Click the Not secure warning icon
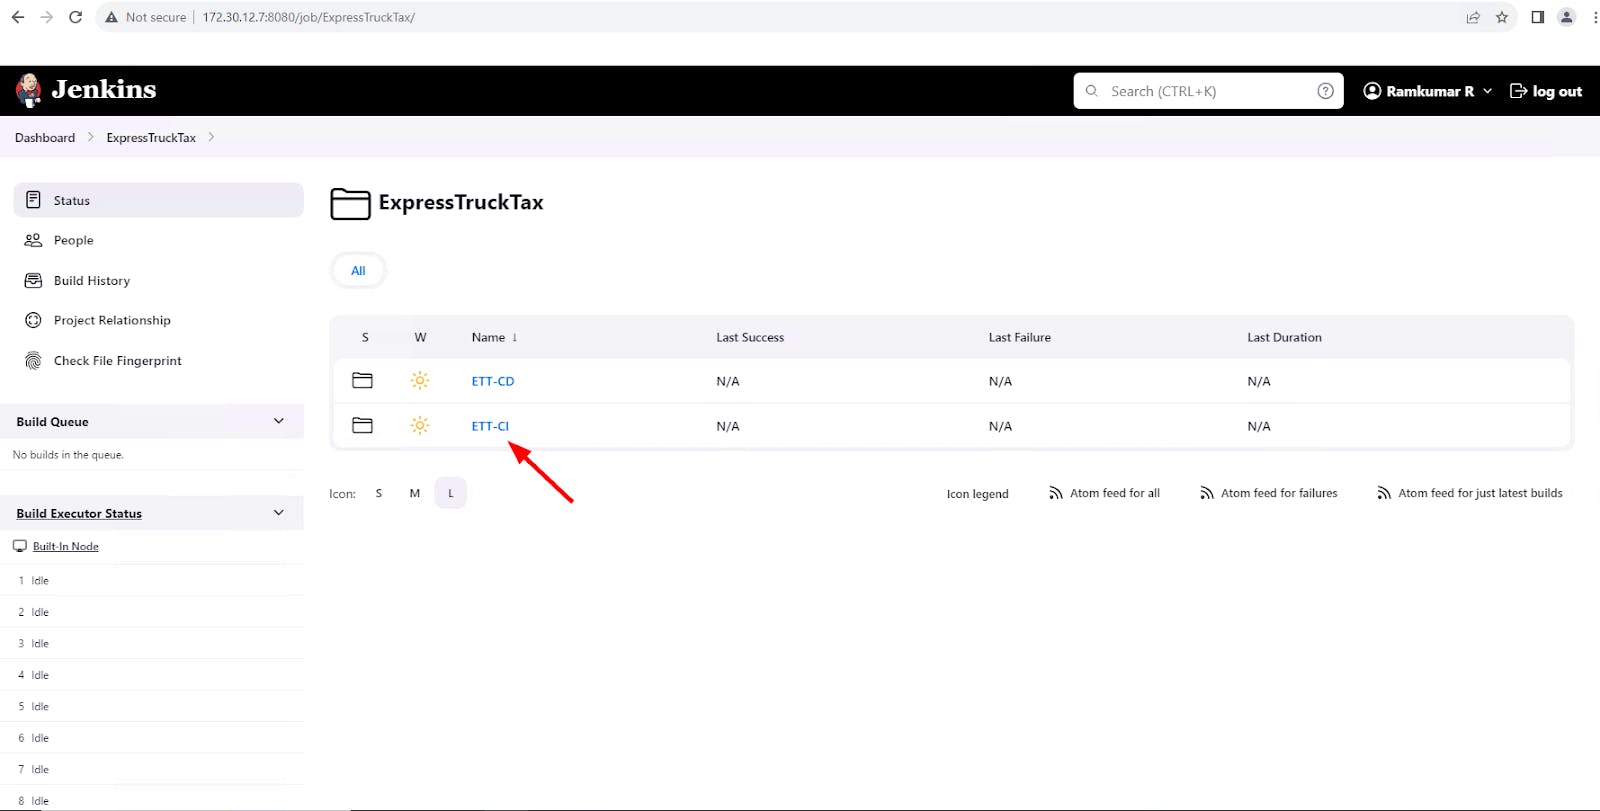 coord(112,17)
